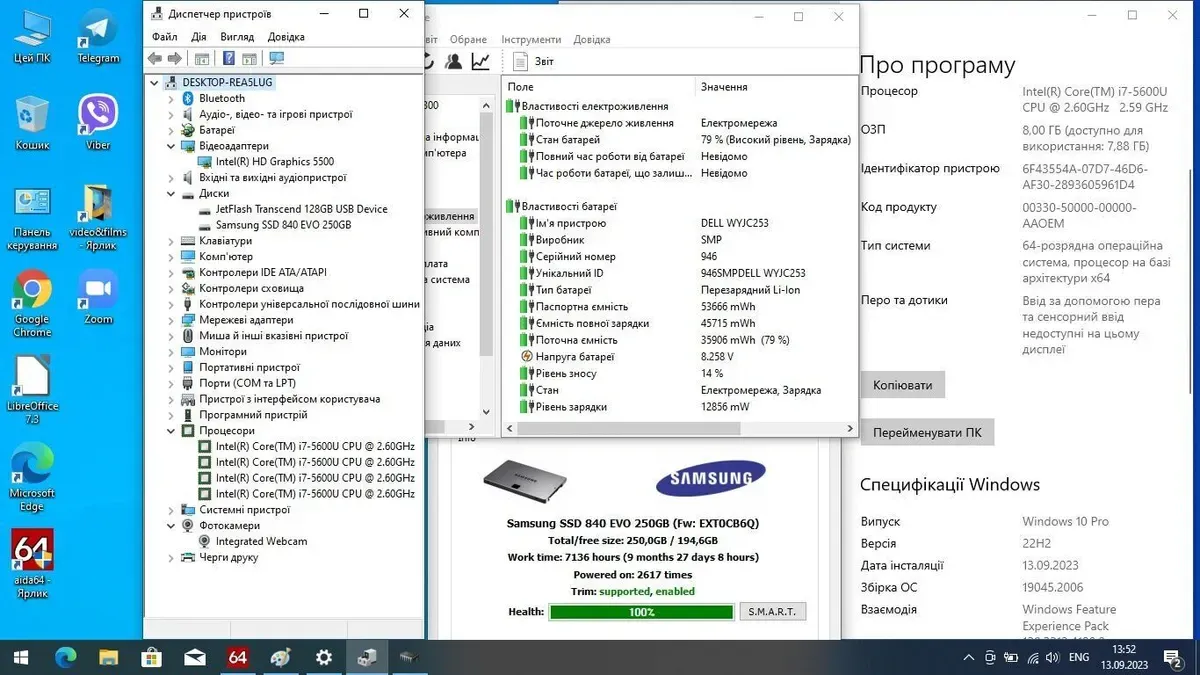Click the green Health 100% bar

point(641,612)
